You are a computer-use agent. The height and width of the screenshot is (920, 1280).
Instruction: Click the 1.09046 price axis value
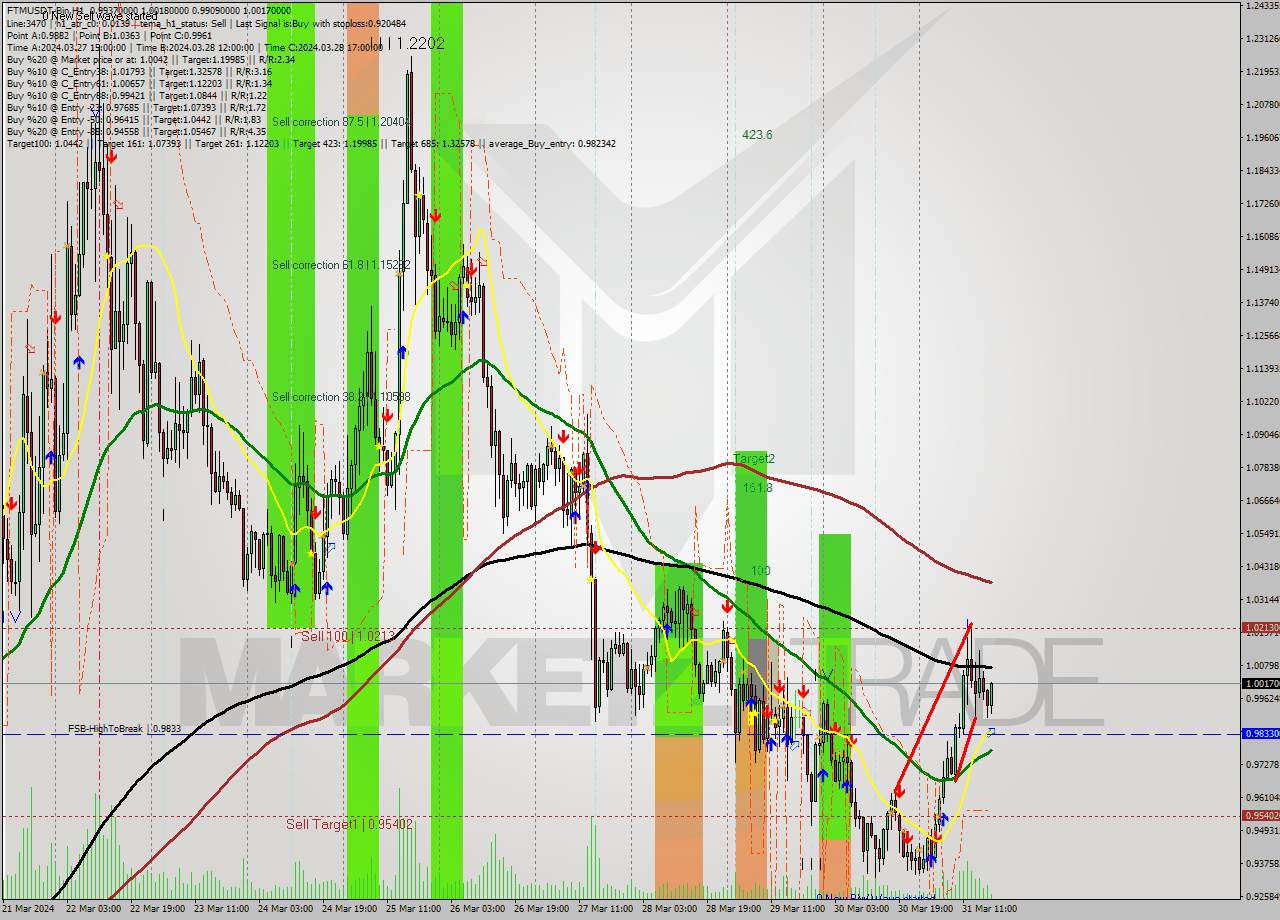(1261, 435)
